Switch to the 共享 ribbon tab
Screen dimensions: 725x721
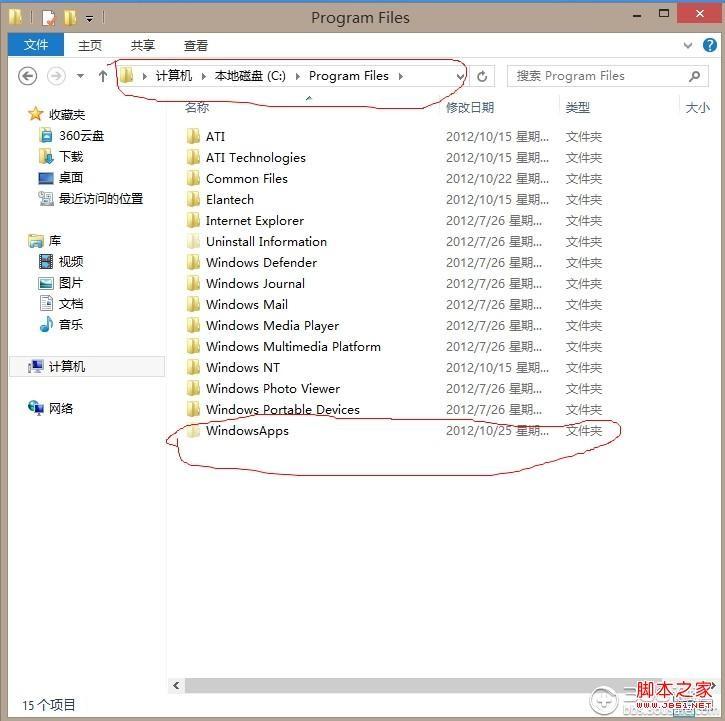point(142,45)
